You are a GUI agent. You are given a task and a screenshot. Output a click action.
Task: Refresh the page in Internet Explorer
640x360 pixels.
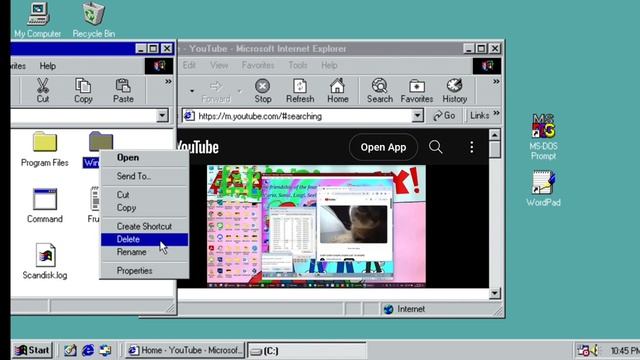pyautogui.click(x=300, y=91)
